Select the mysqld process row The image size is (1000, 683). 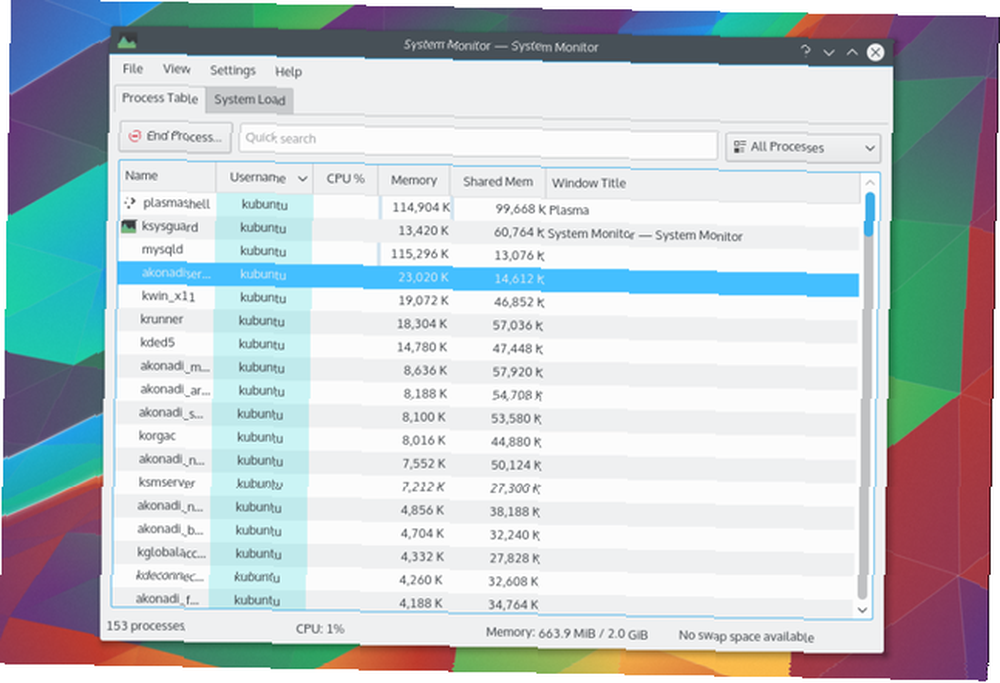[489, 253]
